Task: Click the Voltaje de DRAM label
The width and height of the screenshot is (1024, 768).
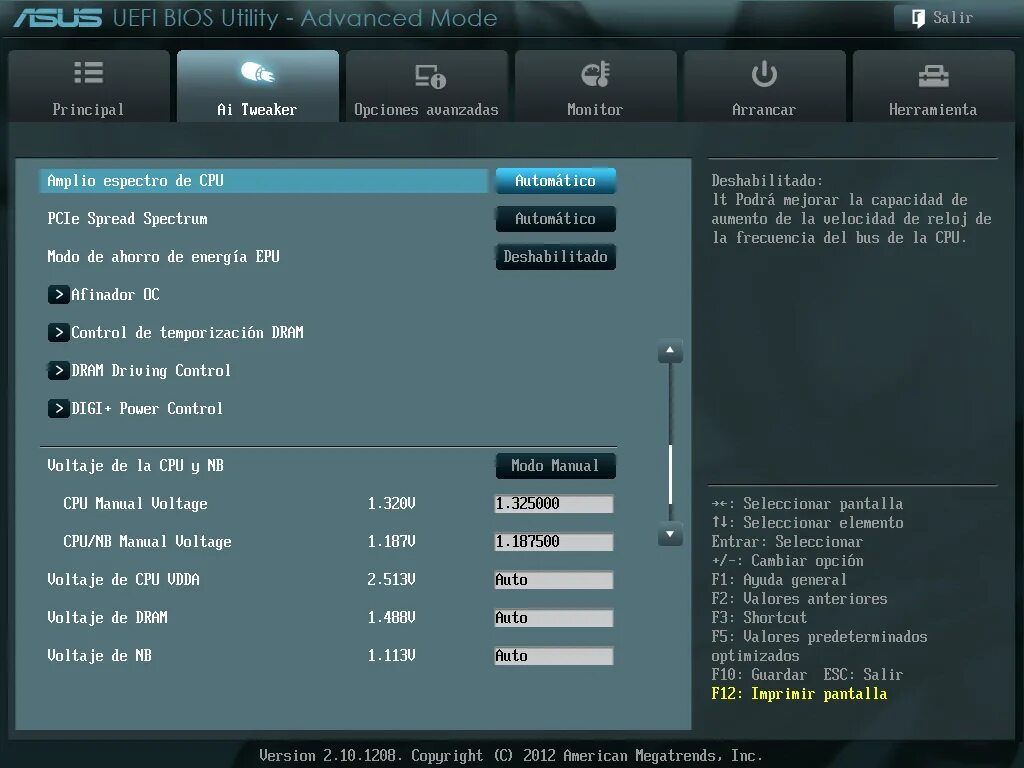Action: 108,617
